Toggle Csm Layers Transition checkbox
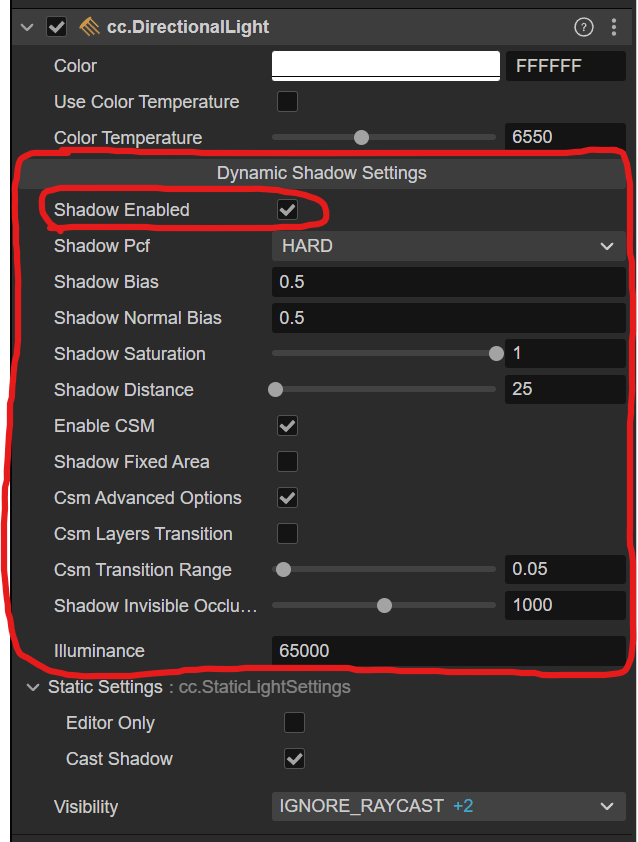 coord(287,534)
